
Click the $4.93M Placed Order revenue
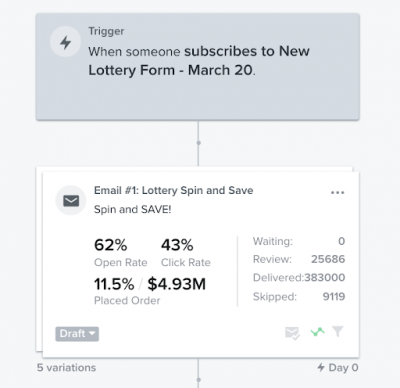point(177,284)
